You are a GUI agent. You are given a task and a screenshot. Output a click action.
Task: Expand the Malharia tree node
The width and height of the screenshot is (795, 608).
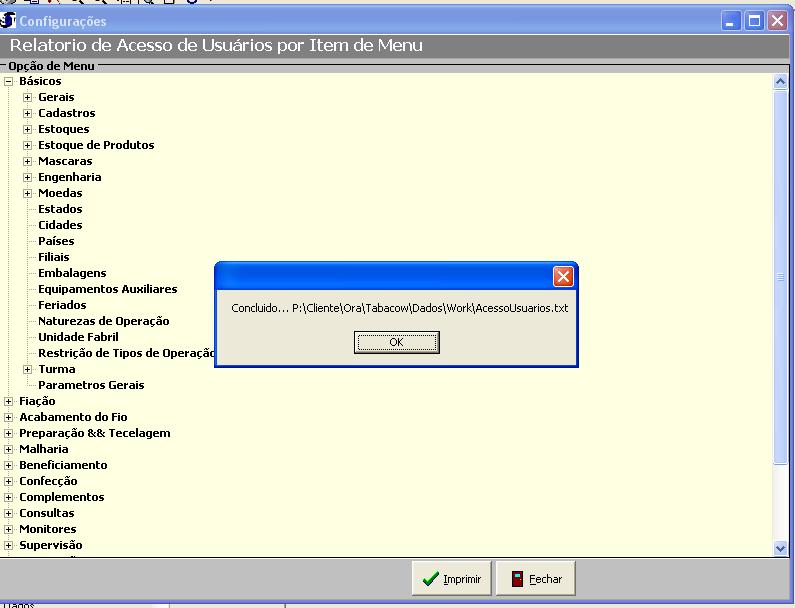point(9,449)
